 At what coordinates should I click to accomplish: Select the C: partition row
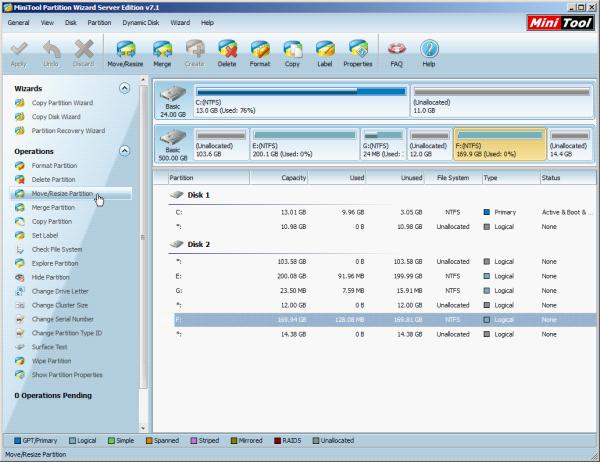coord(383,212)
